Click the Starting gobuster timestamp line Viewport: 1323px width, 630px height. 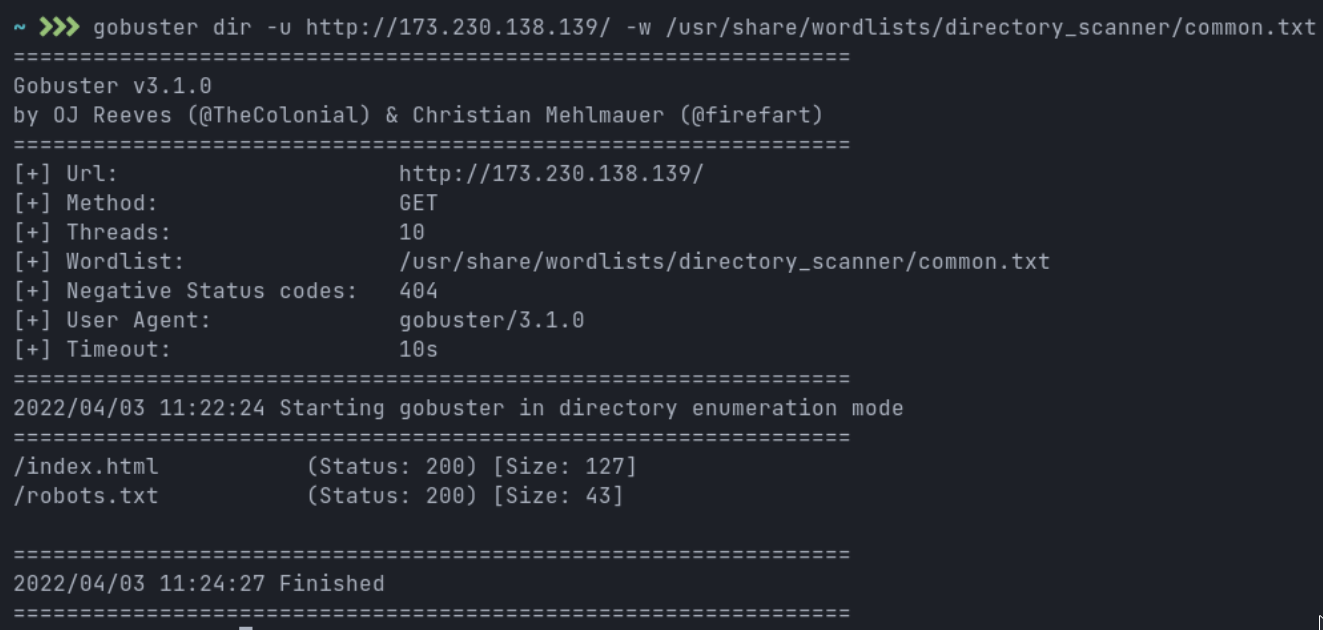coord(458,408)
